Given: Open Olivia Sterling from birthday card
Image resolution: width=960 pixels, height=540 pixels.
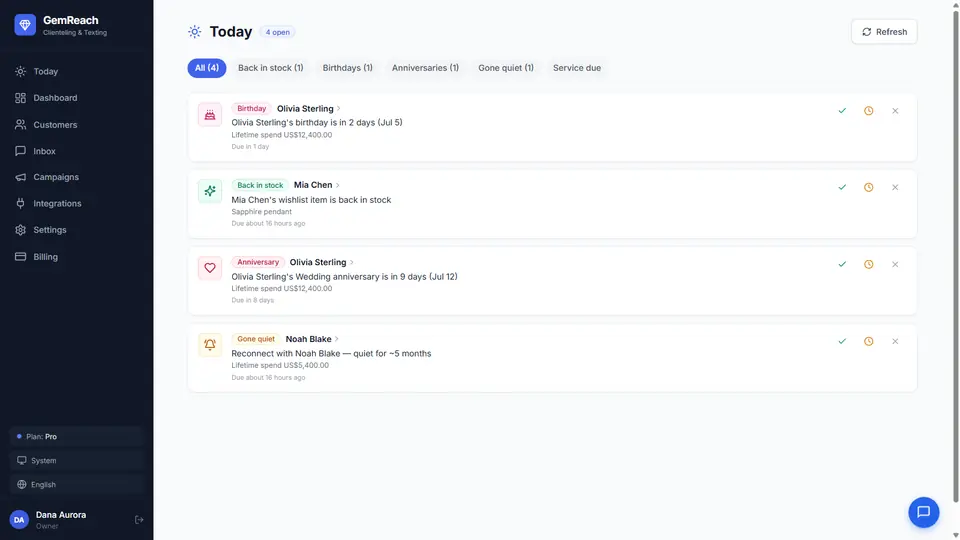Looking at the screenshot, I should (309, 108).
